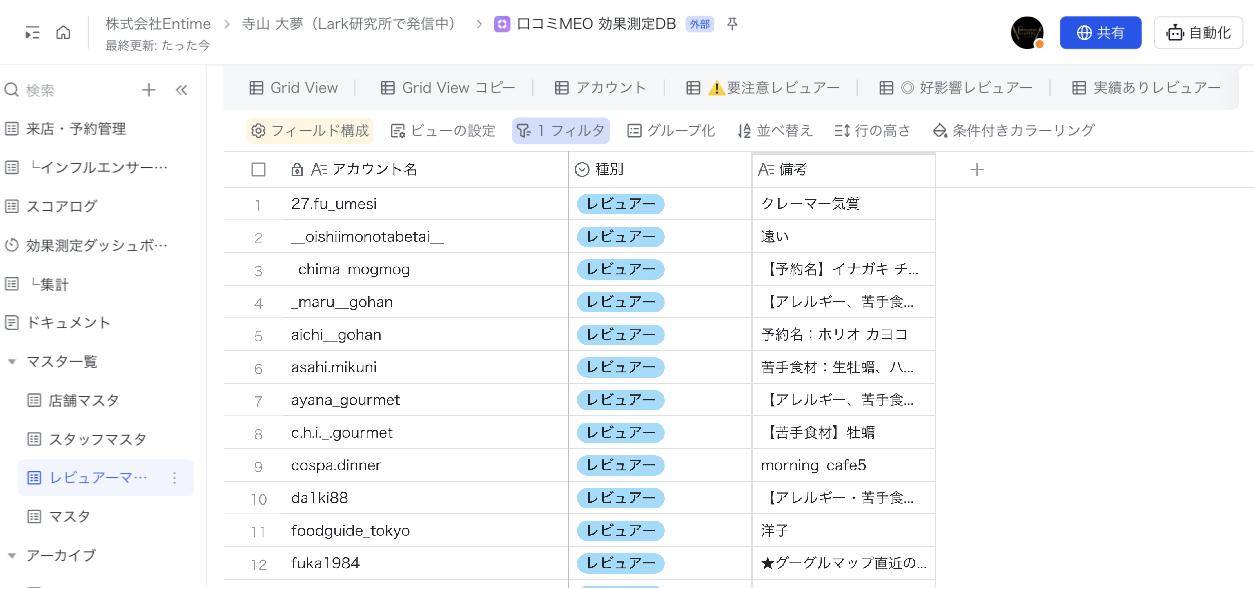Select 備考 cell 予約名：ホリオ カヨコ

[844, 335]
